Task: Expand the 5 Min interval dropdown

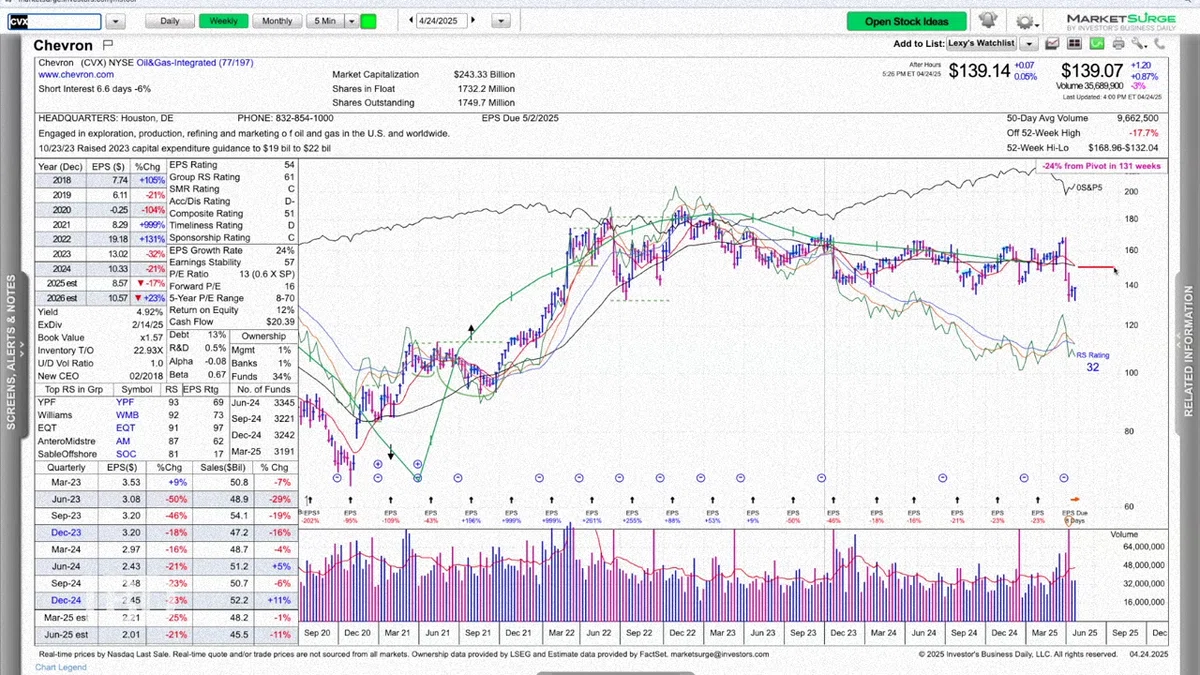Action: pos(351,21)
